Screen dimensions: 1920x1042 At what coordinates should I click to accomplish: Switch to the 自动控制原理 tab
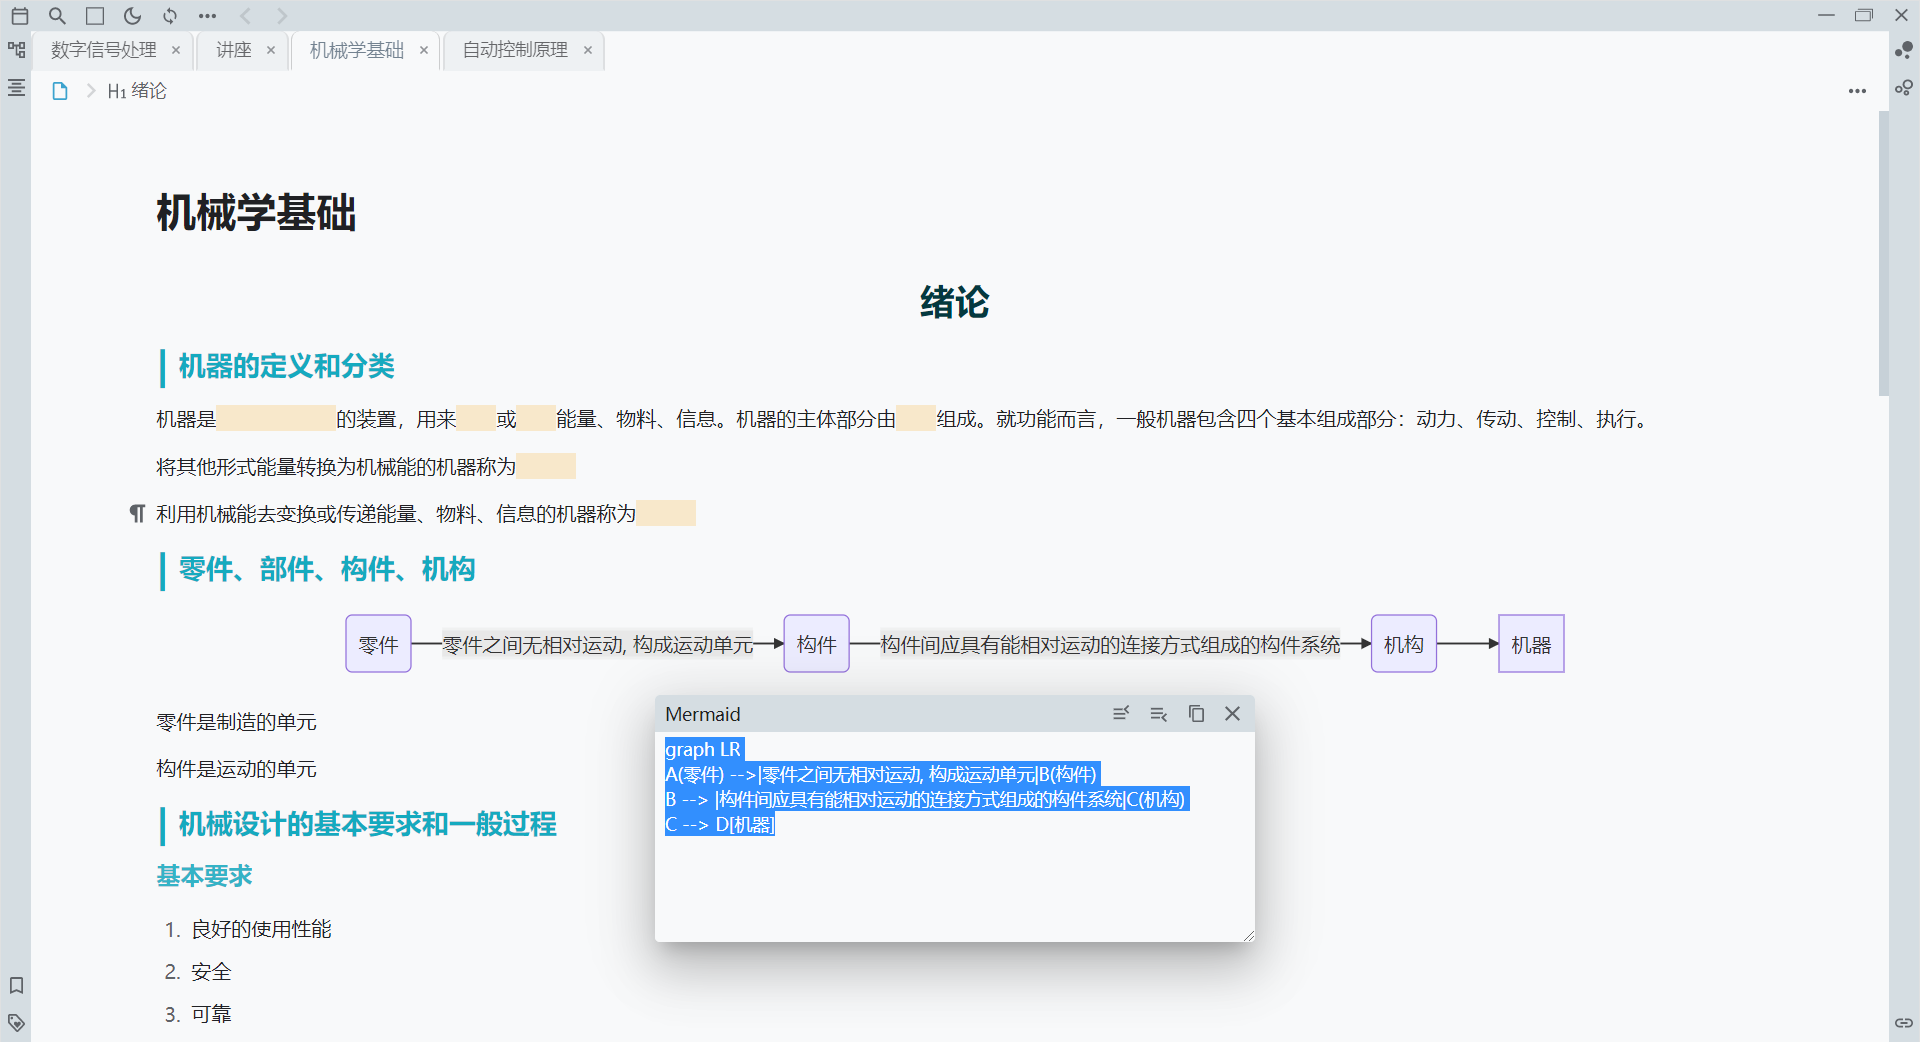coord(514,50)
